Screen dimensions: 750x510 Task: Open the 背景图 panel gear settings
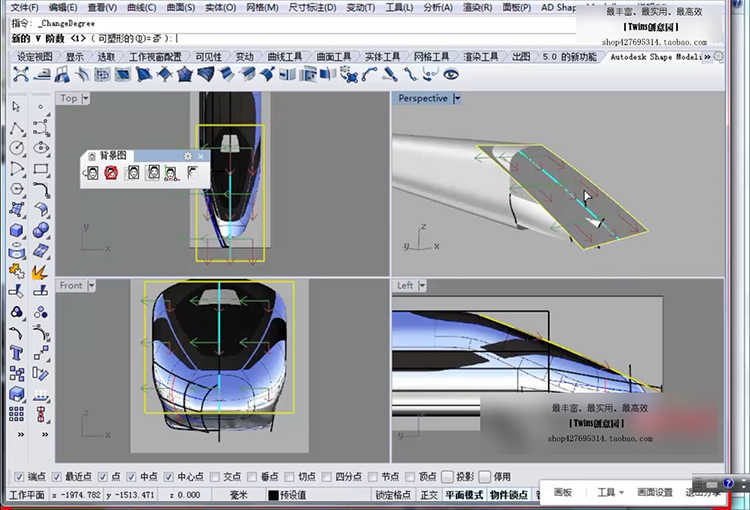[x=187, y=156]
